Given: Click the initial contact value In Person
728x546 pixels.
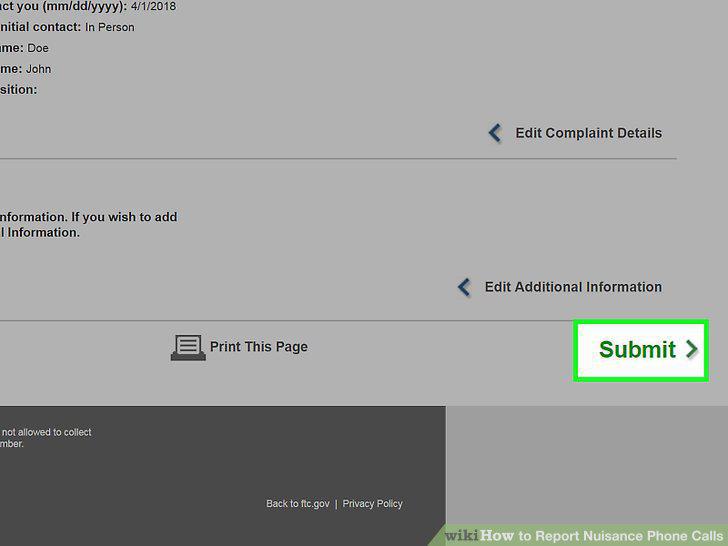Looking at the screenshot, I should click(110, 27).
